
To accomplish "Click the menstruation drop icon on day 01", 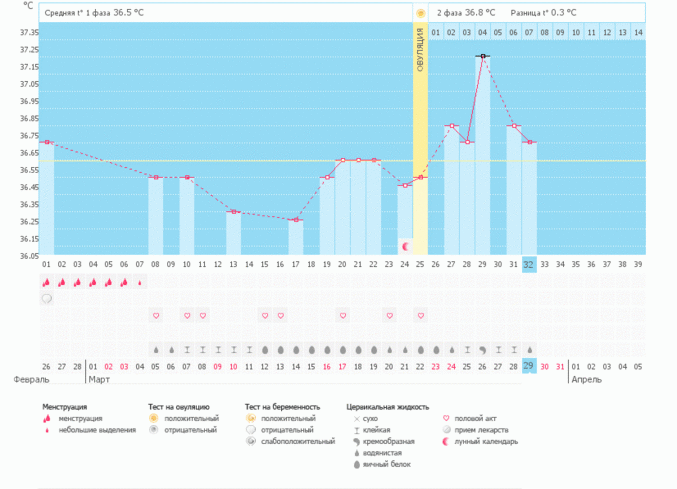I will 46,282.
